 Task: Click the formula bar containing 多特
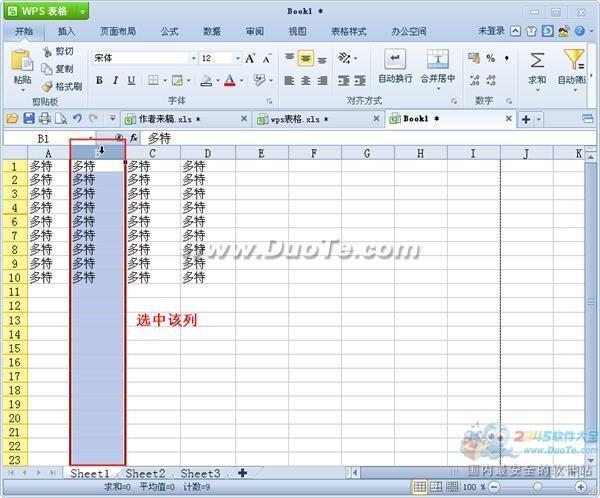coord(367,139)
